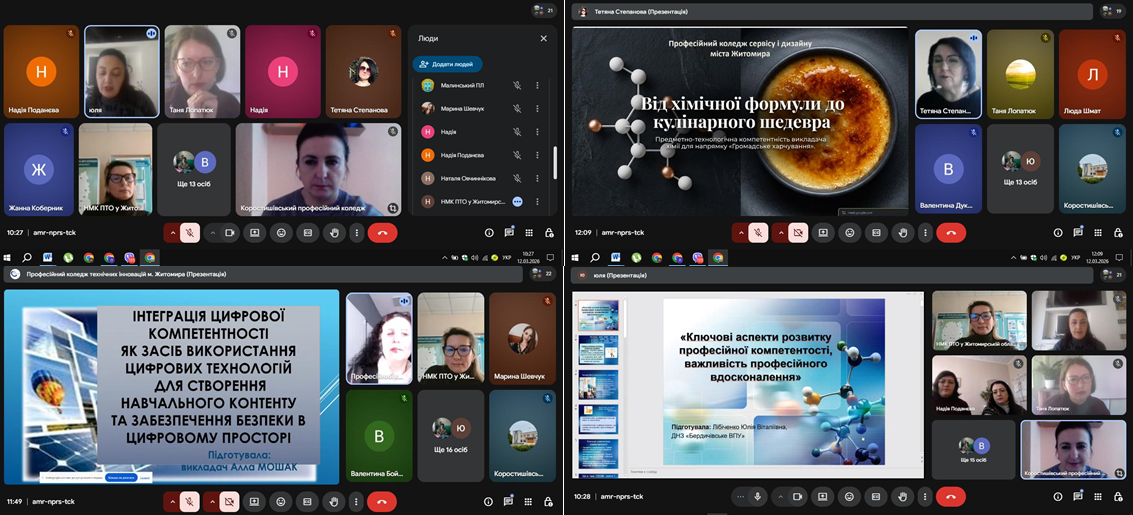
Task: Open meeting details info icon in 12:09 meeting
Action: 1058,233
